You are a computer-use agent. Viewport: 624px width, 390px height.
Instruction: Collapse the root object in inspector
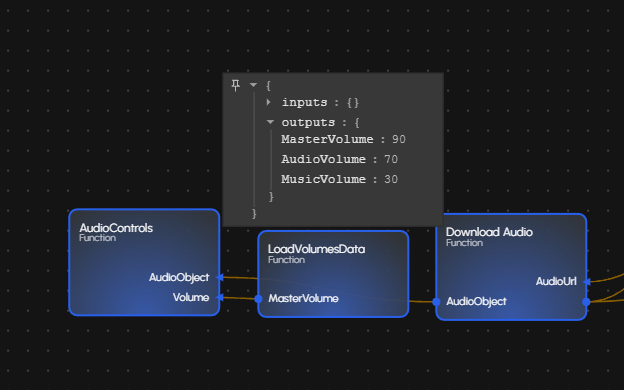point(253,85)
